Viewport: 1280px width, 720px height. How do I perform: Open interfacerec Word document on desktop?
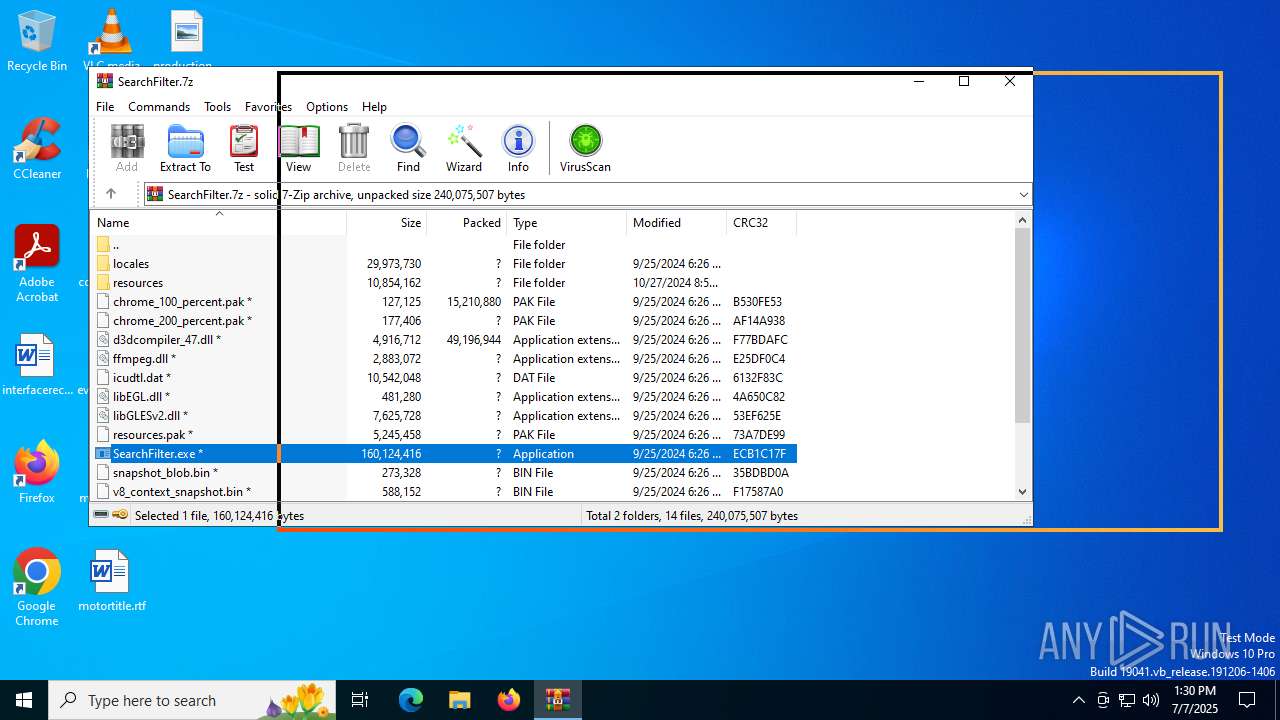coord(37,365)
